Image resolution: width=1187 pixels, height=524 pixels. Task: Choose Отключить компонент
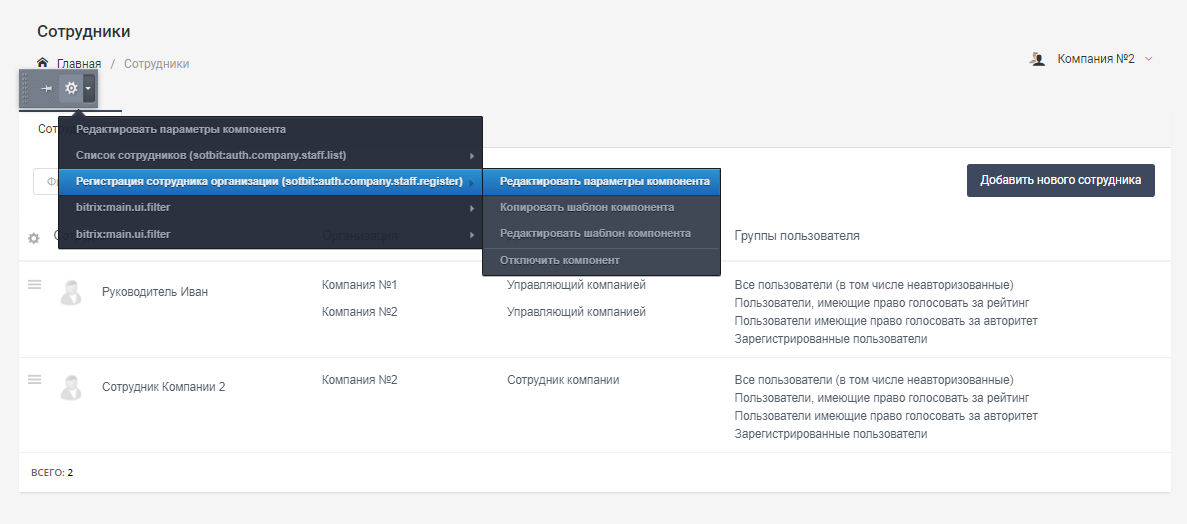click(602, 260)
